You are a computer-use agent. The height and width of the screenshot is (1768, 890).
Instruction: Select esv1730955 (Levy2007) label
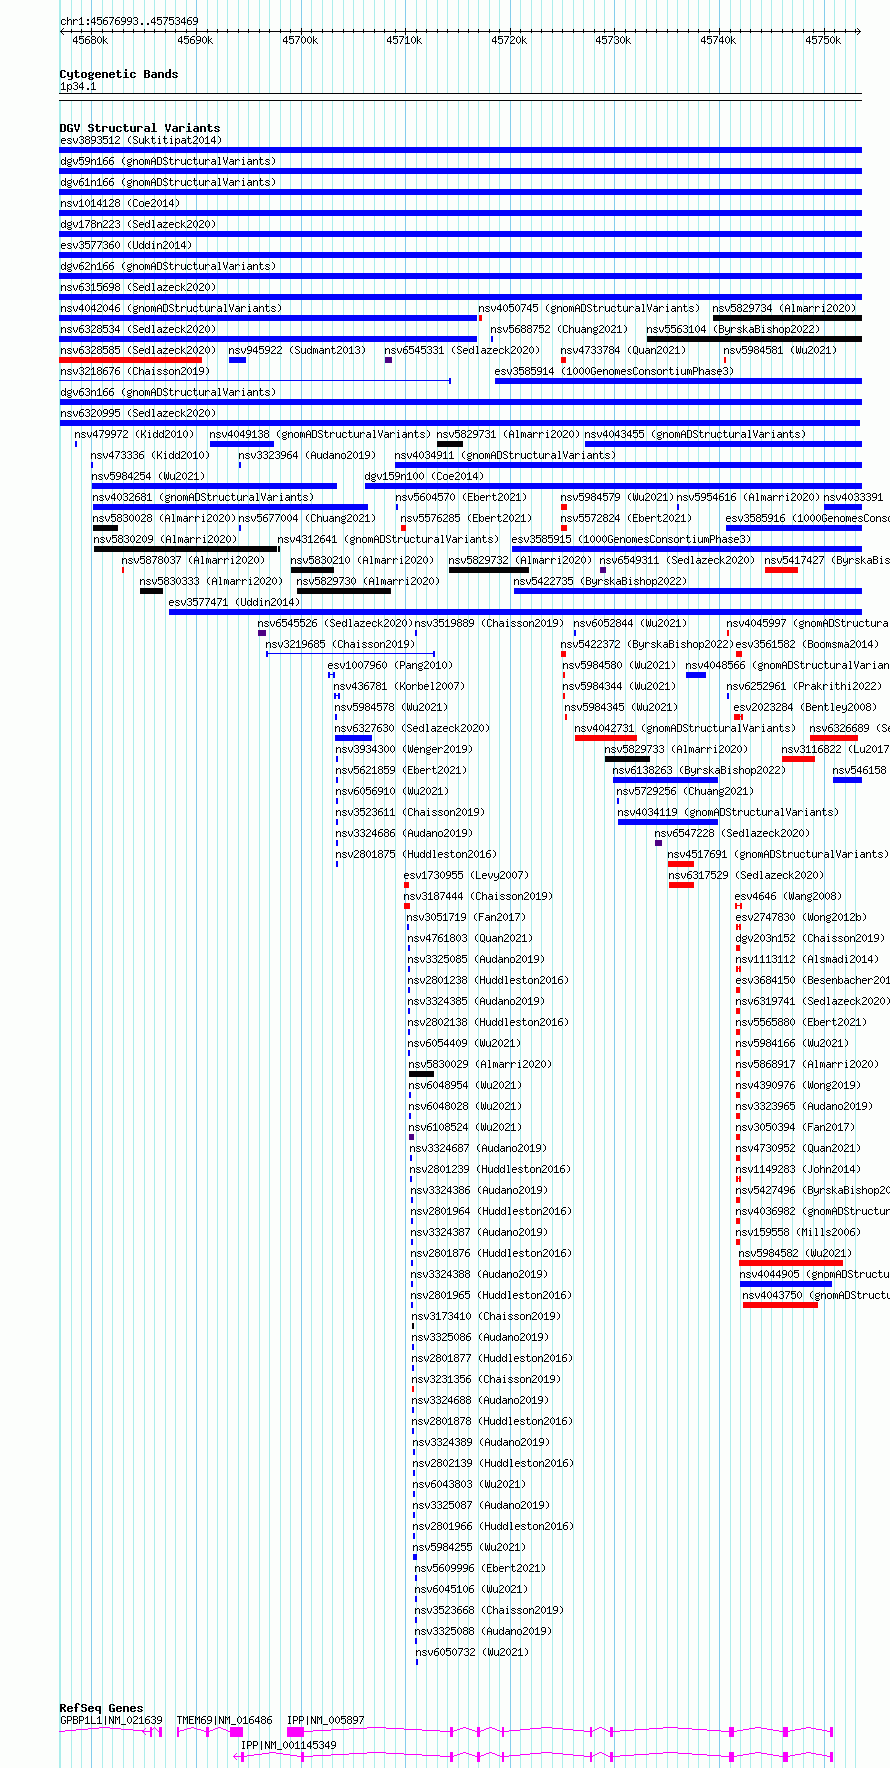point(466,875)
